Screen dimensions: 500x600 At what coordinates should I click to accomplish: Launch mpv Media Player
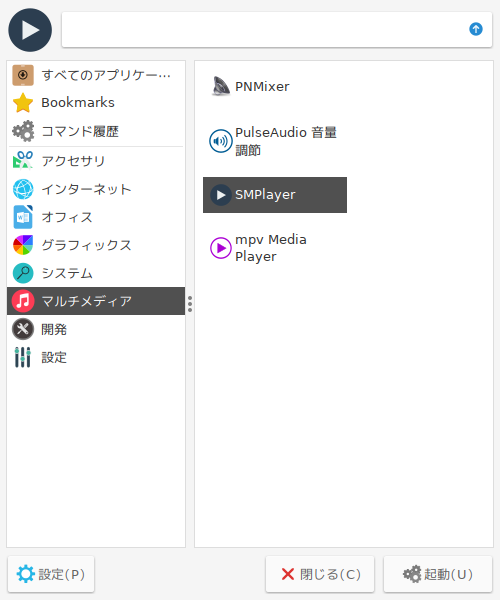(x=275, y=248)
